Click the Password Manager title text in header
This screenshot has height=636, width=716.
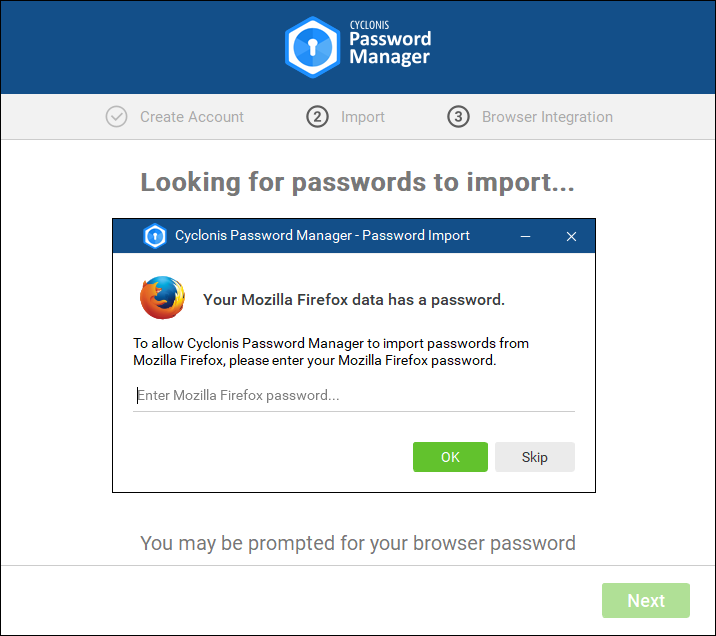point(389,48)
